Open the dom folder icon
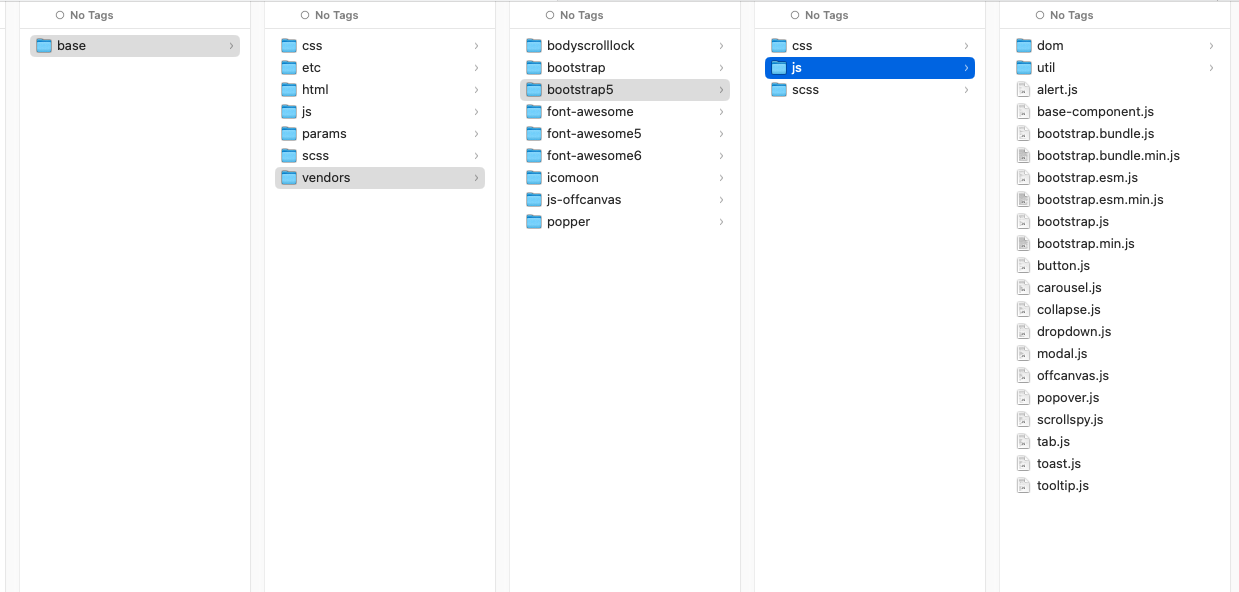This screenshot has height=592, width=1239. 1024,46
